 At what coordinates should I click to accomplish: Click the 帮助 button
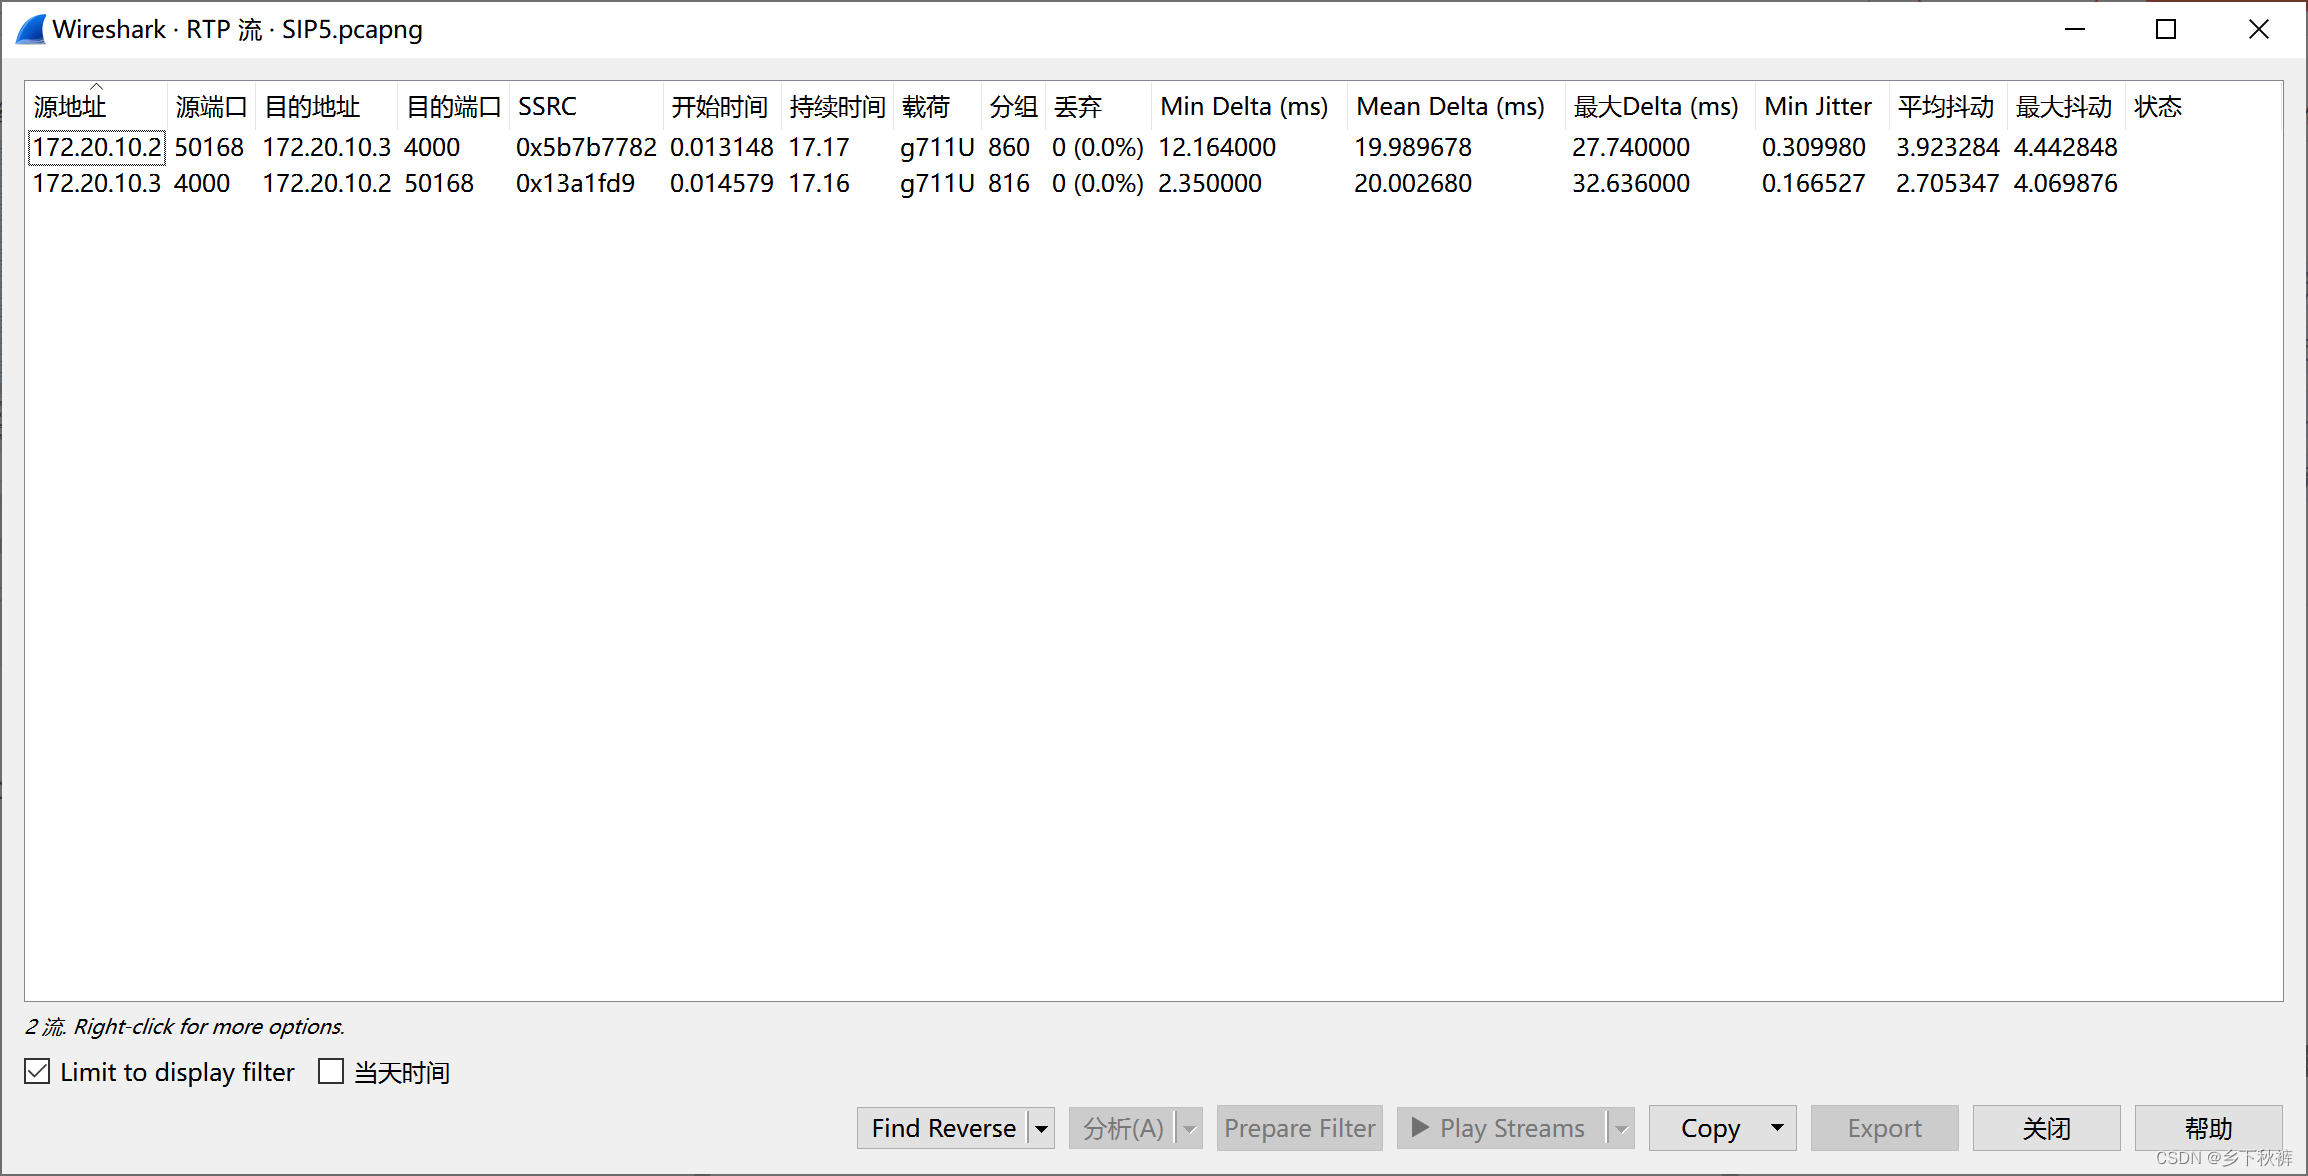2209,1127
